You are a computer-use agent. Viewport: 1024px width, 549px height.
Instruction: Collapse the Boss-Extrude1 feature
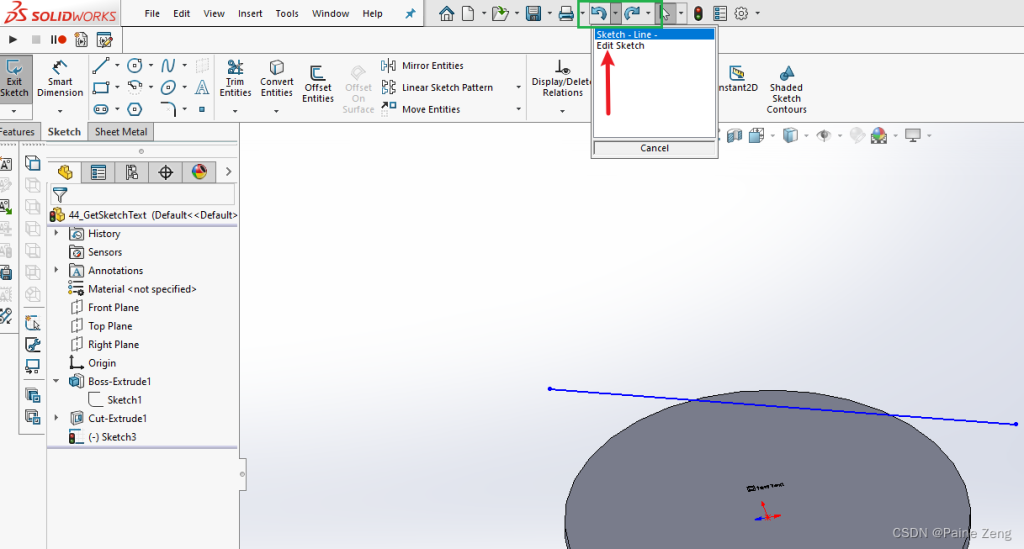56,381
